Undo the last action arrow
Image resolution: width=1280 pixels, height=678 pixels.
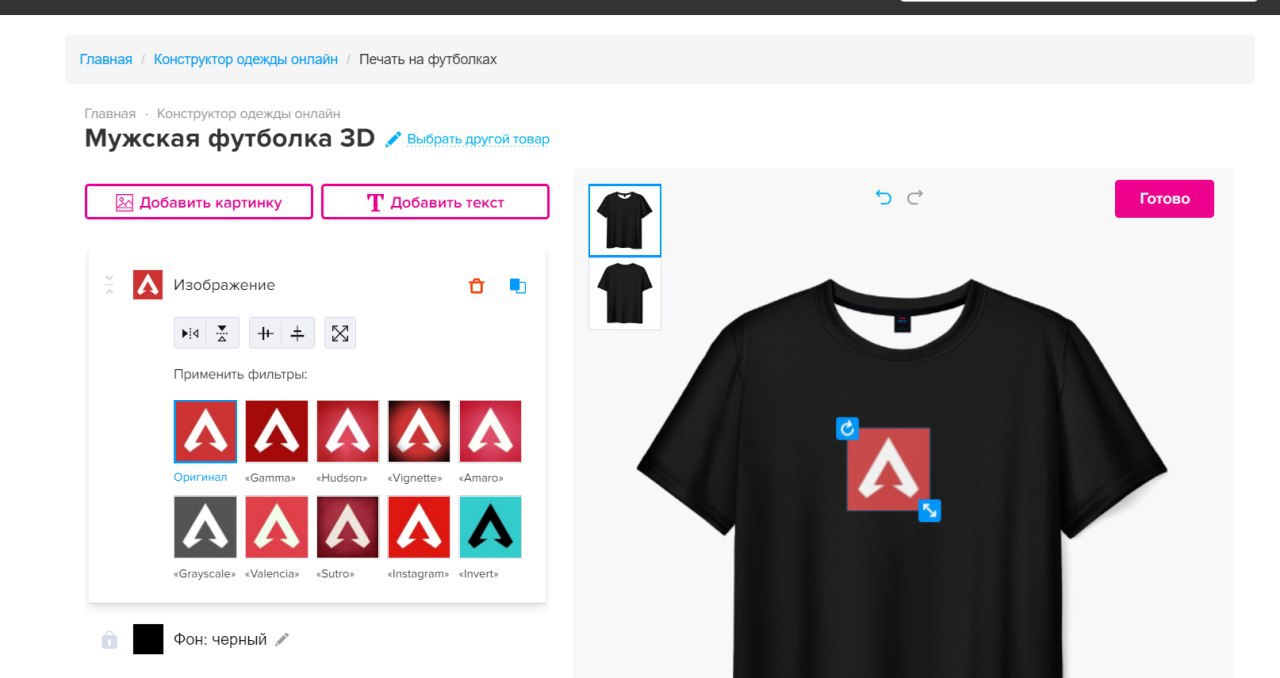(883, 197)
